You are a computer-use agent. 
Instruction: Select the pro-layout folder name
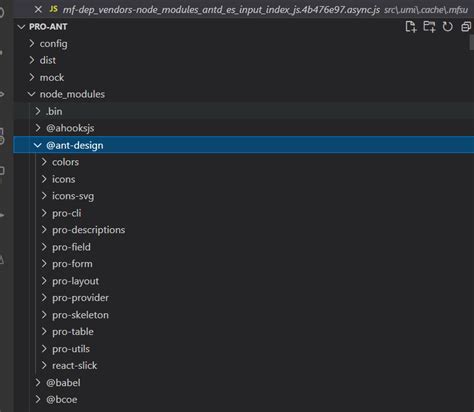pos(76,281)
